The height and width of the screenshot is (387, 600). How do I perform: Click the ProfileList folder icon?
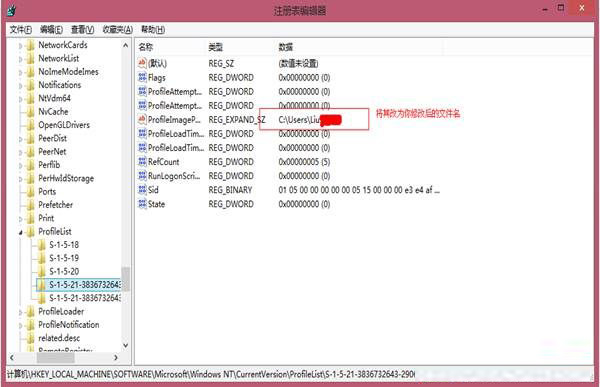coord(31,232)
